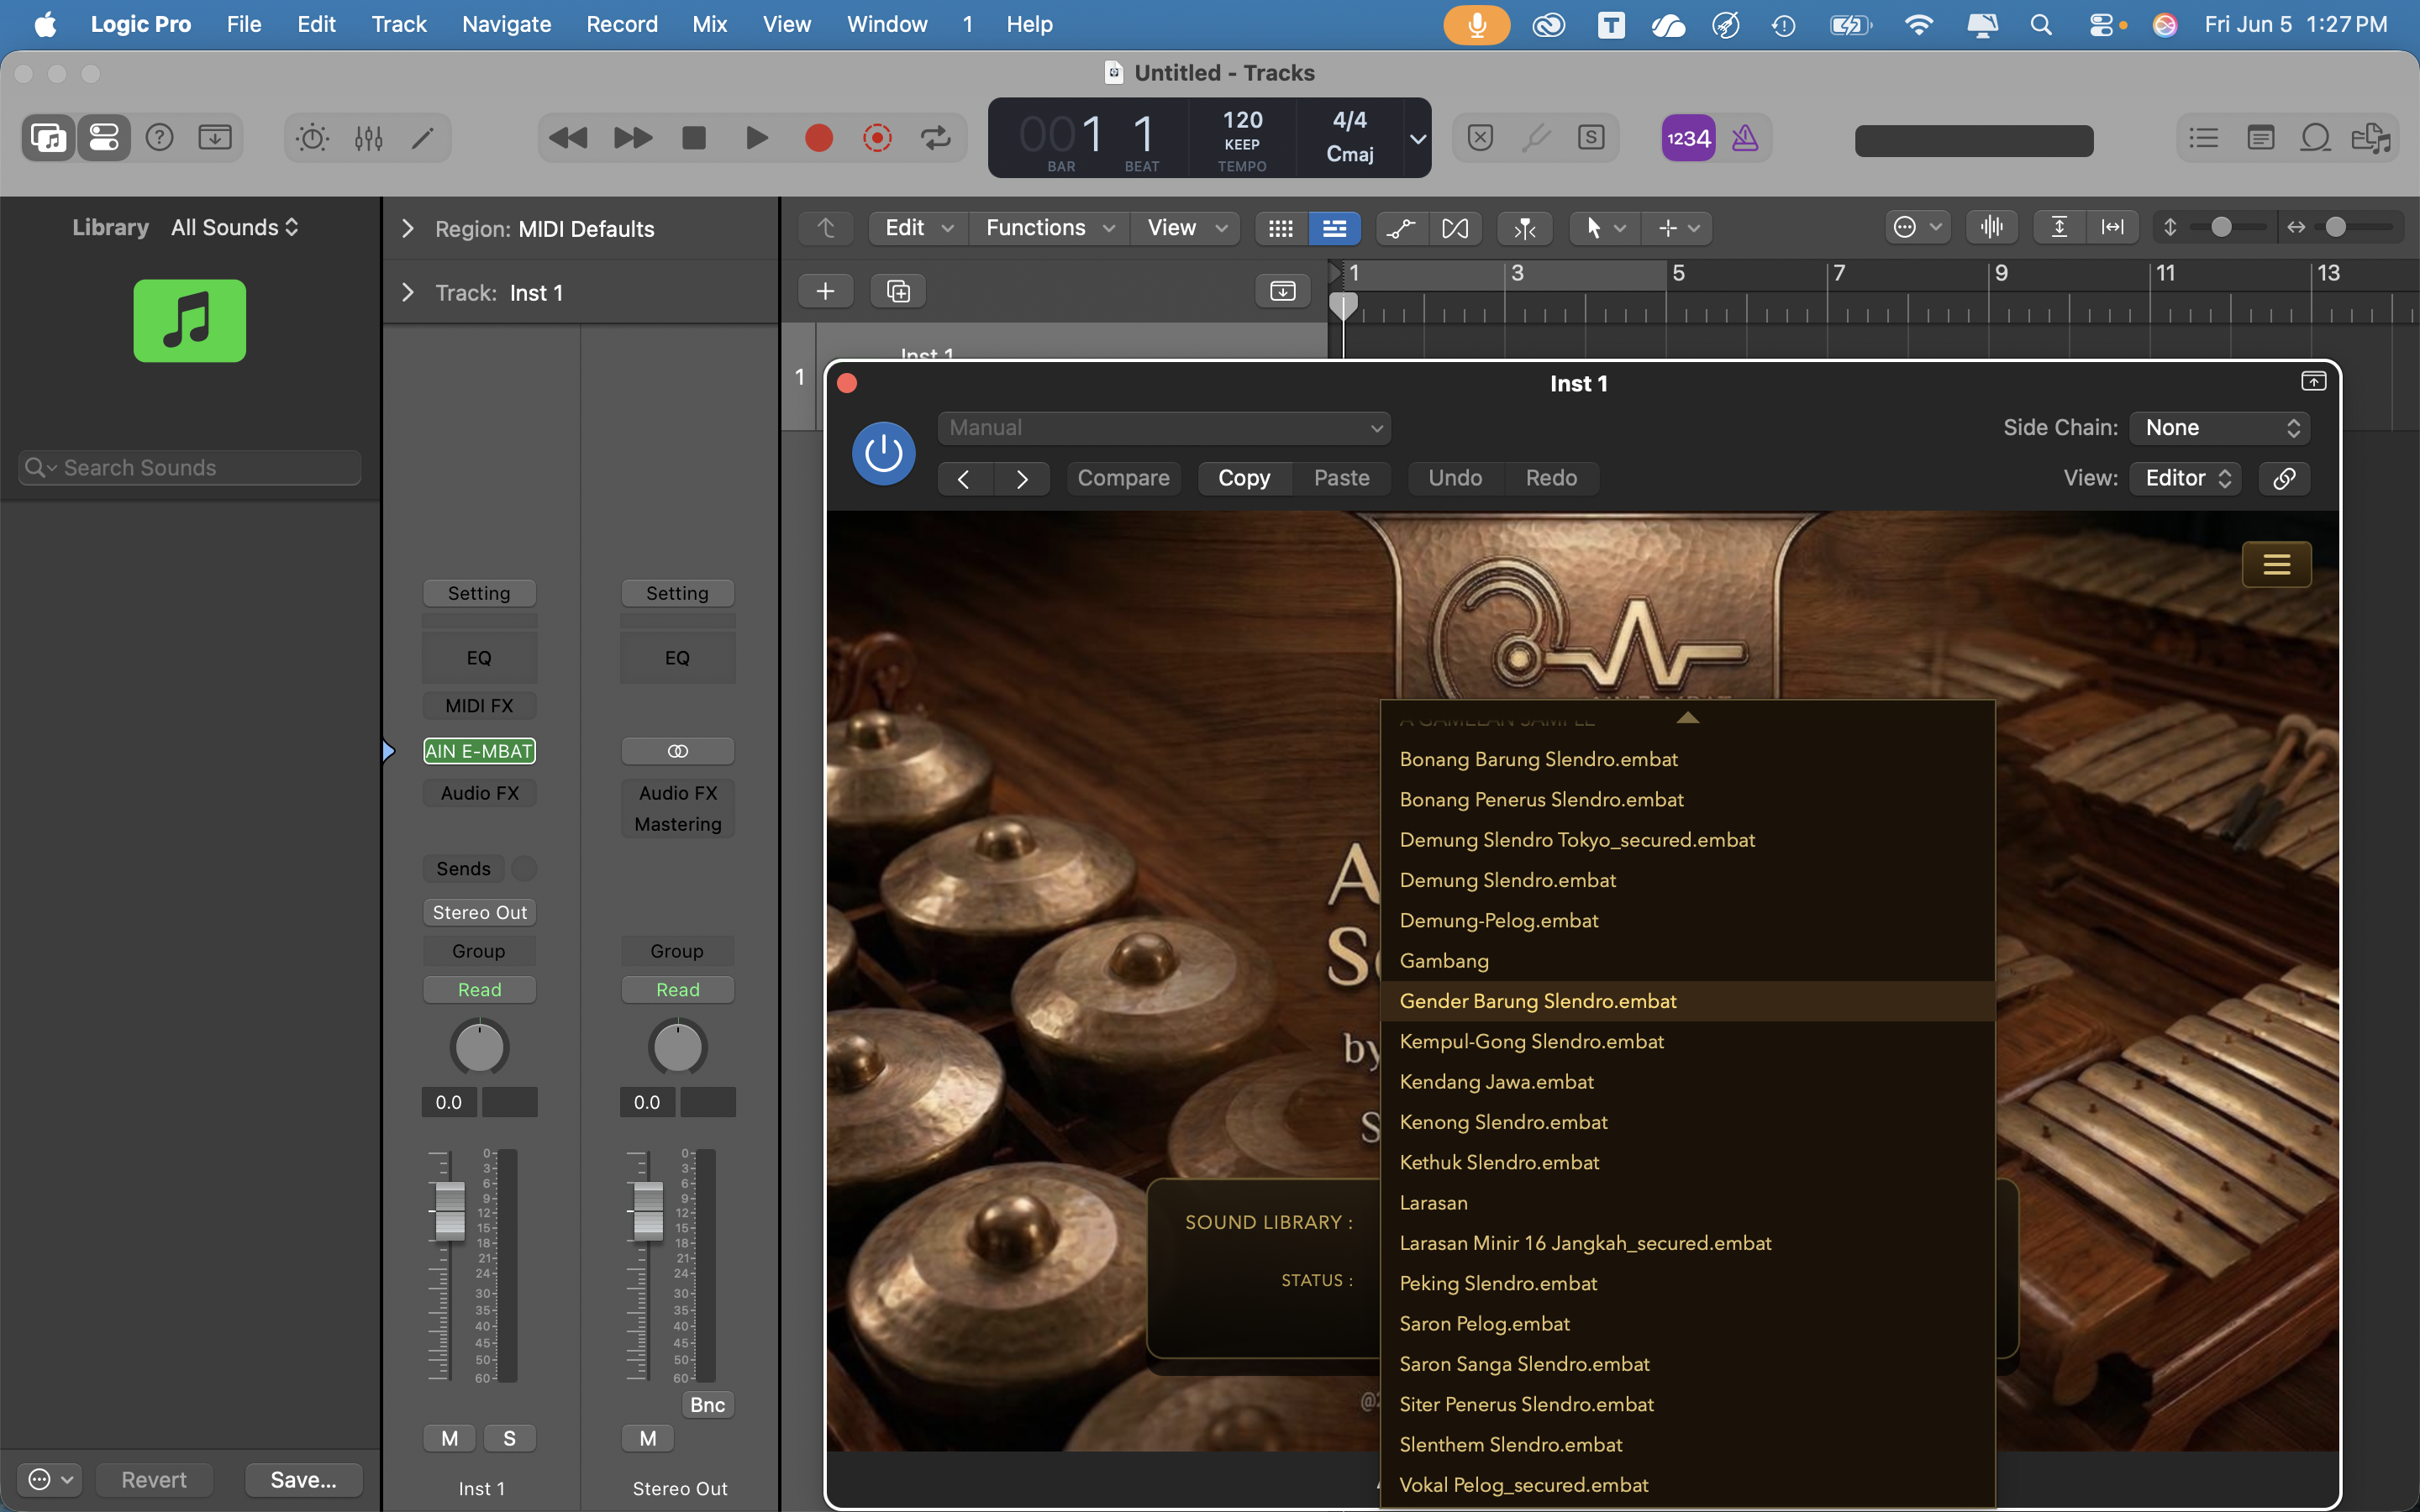
Task: Expand the Region: MIDI Defaults section
Action: click(x=407, y=229)
